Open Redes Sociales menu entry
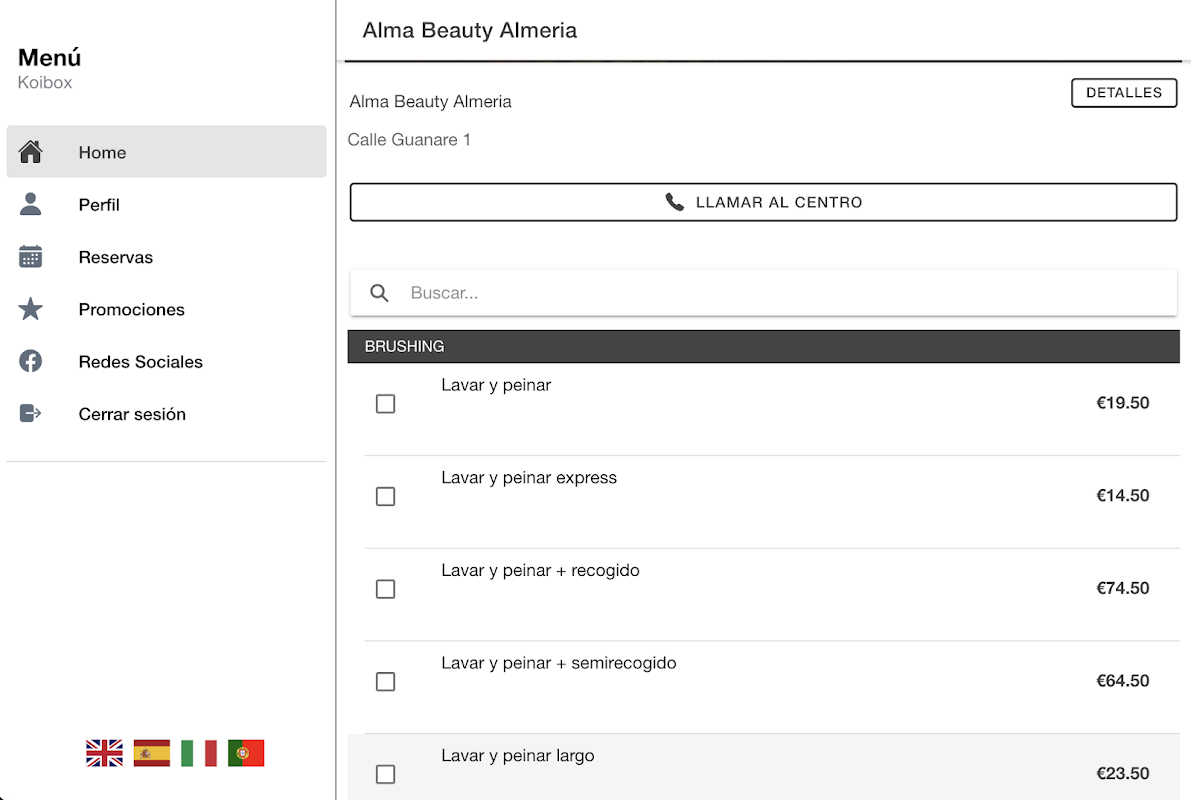Screen dimensions: 1191x800 tap(166, 361)
